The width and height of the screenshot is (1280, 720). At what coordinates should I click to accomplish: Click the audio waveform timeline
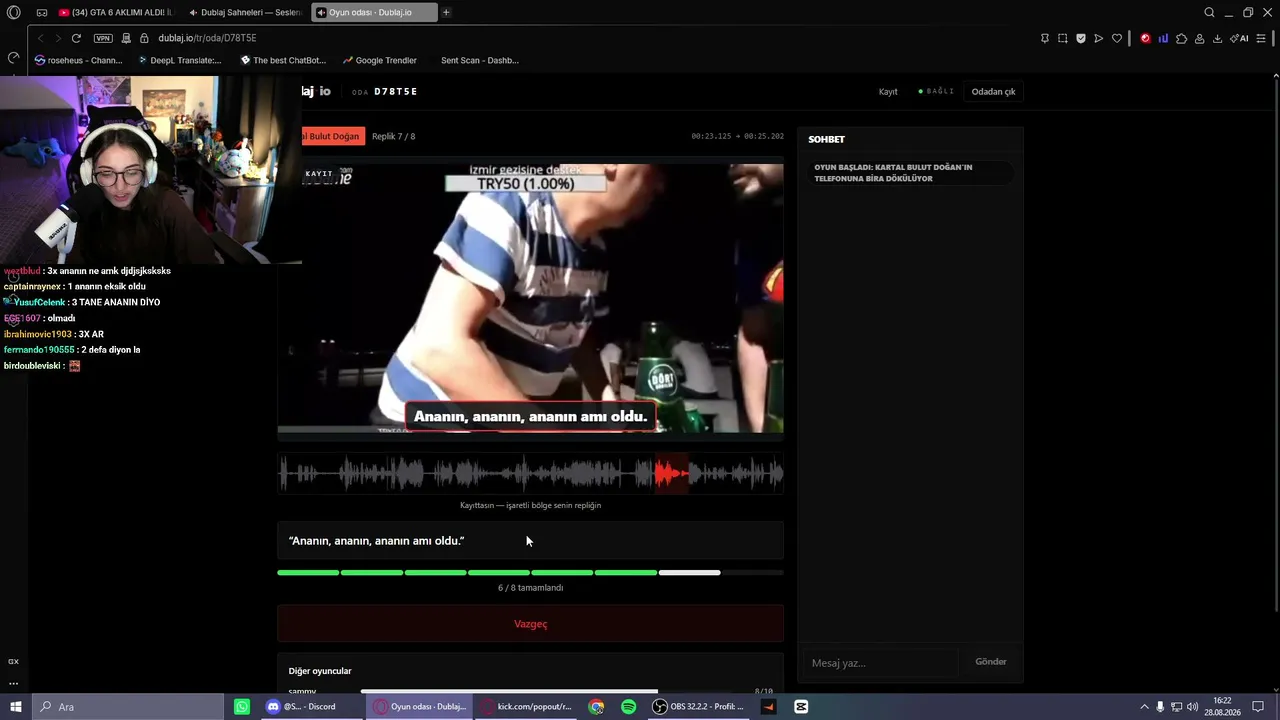[530, 473]
